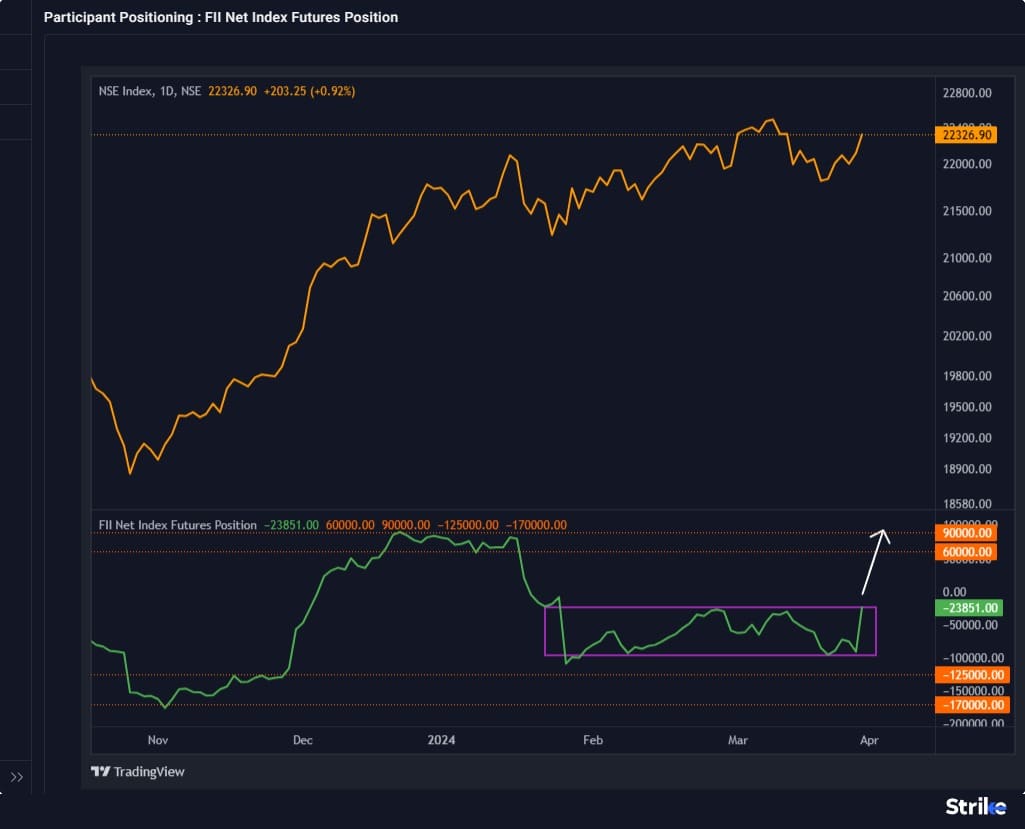Click the 2024 label on time axis
The image size is (1025, 829).
point(441,740)
